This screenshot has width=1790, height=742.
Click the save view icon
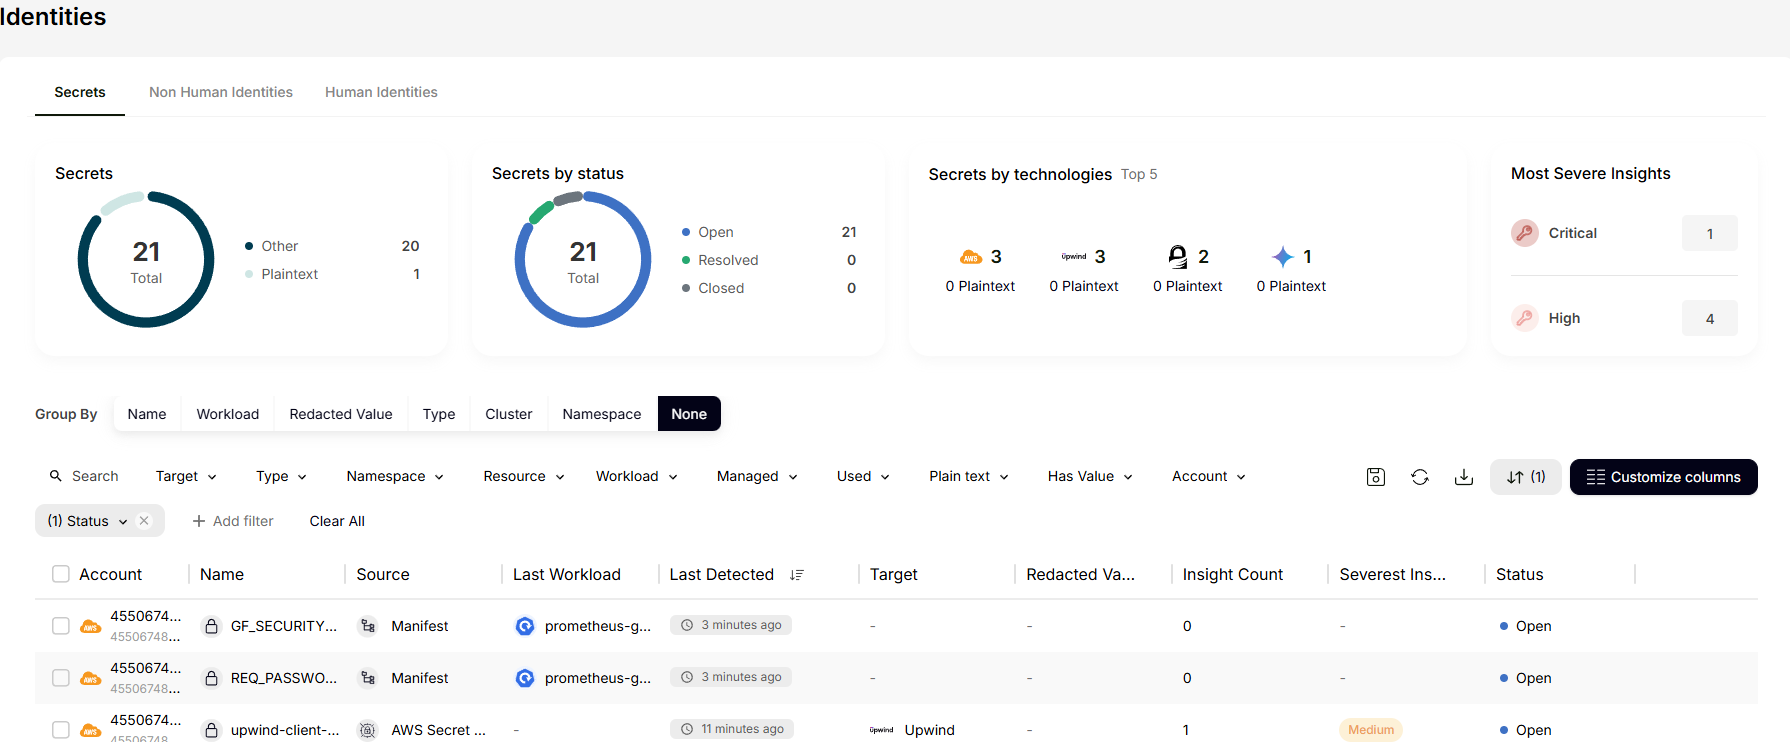point(1375,477)
